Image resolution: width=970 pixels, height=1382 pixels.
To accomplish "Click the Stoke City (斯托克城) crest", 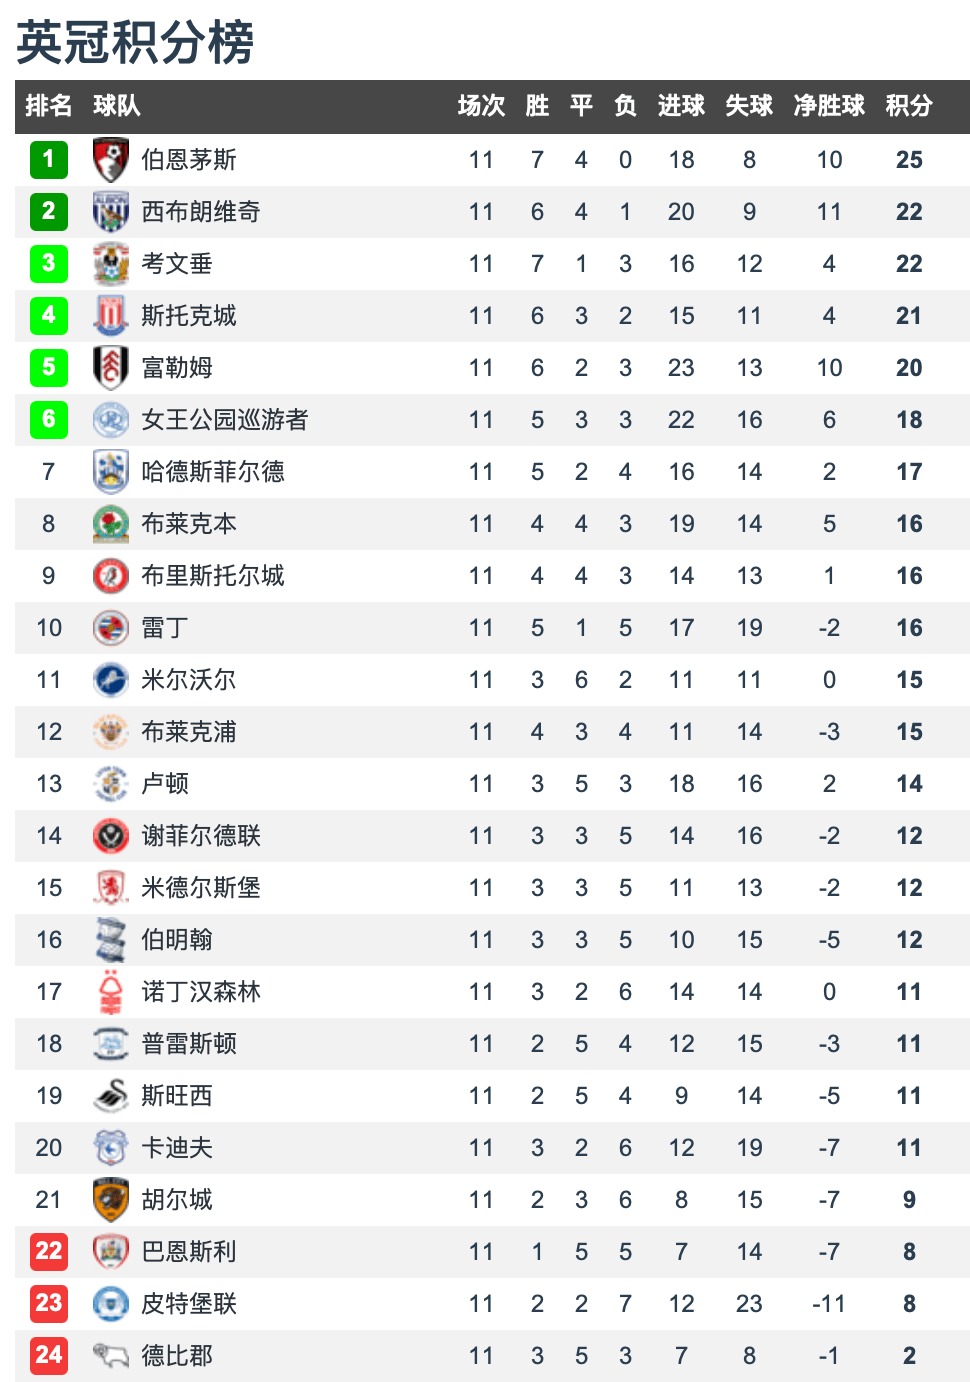I will click(x=111, y=316).
